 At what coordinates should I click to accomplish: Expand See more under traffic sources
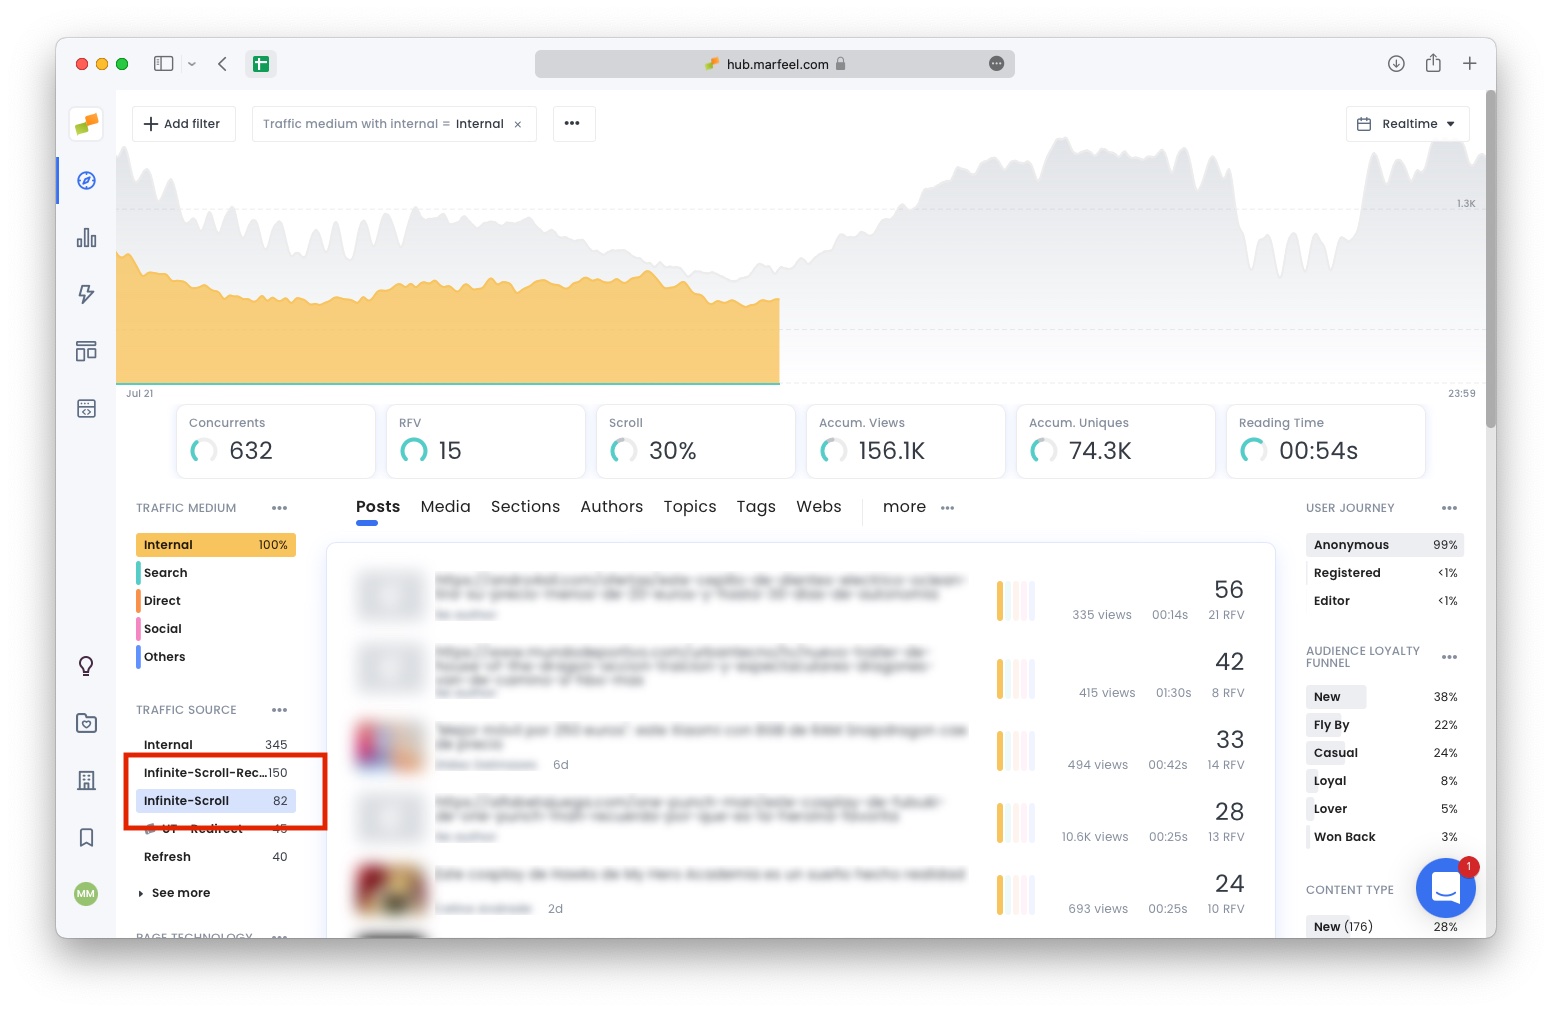click(x=180, y=892)
